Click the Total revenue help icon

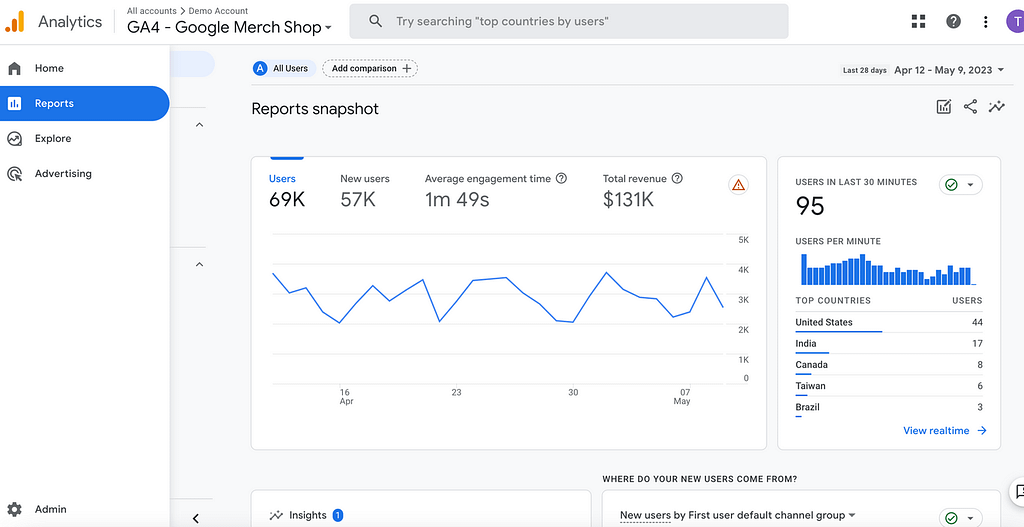pos(677,179)
